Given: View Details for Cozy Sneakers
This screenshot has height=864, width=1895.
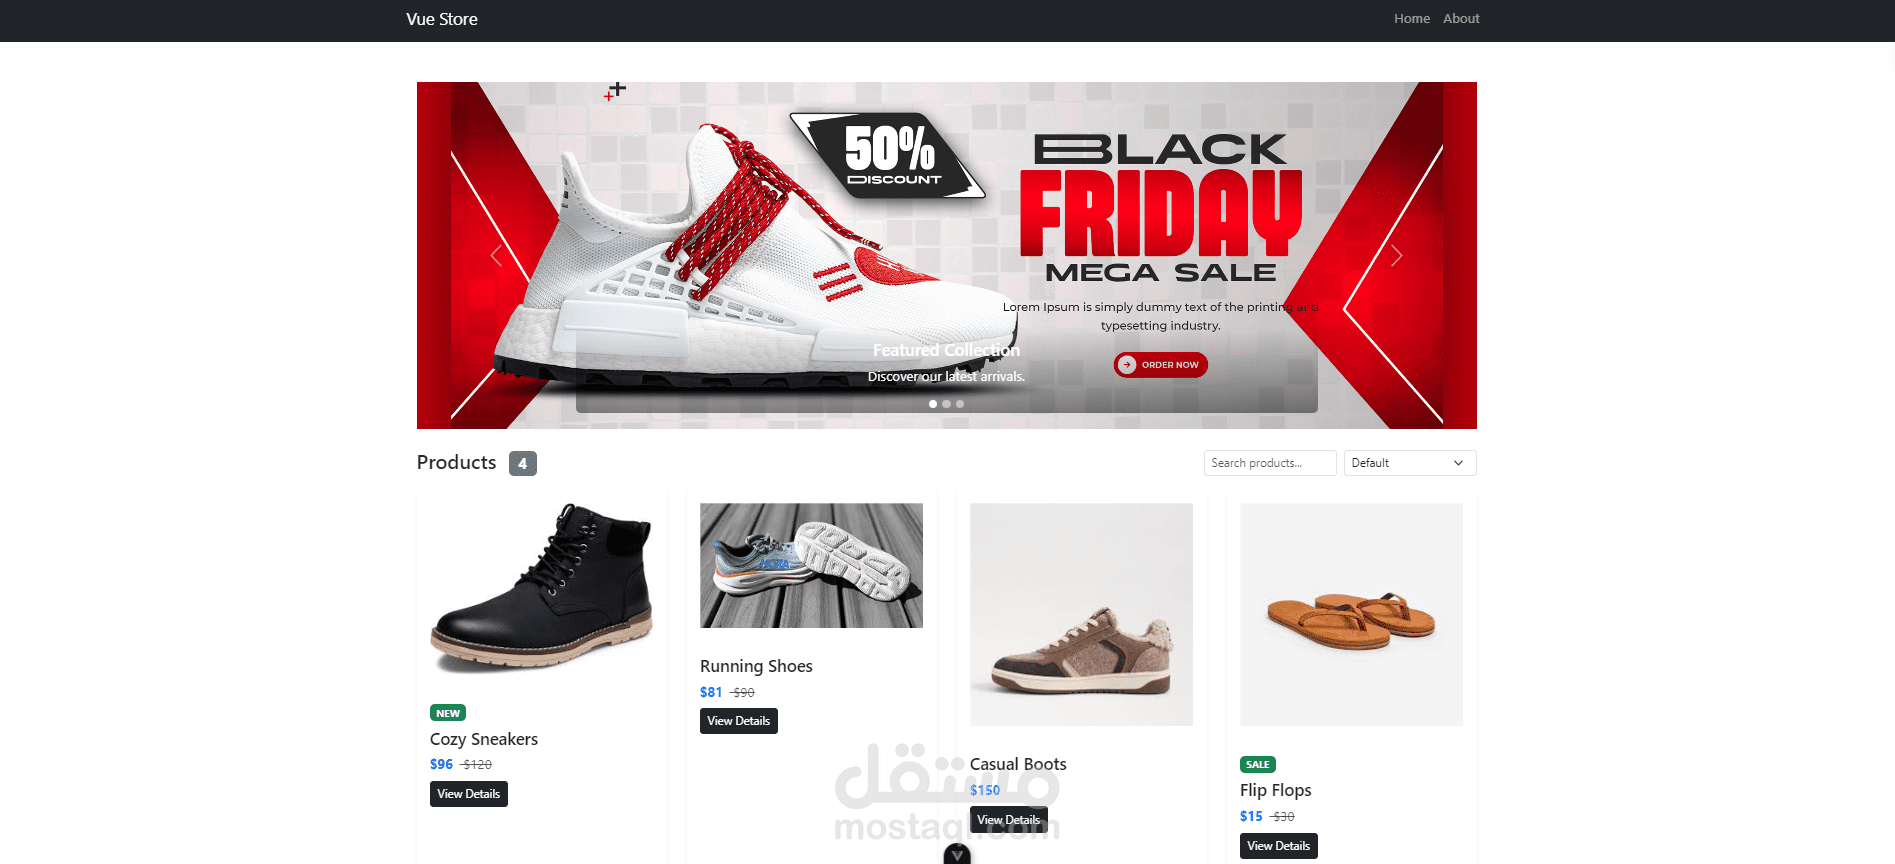Looking at the screenshot, I should point(469,794).
